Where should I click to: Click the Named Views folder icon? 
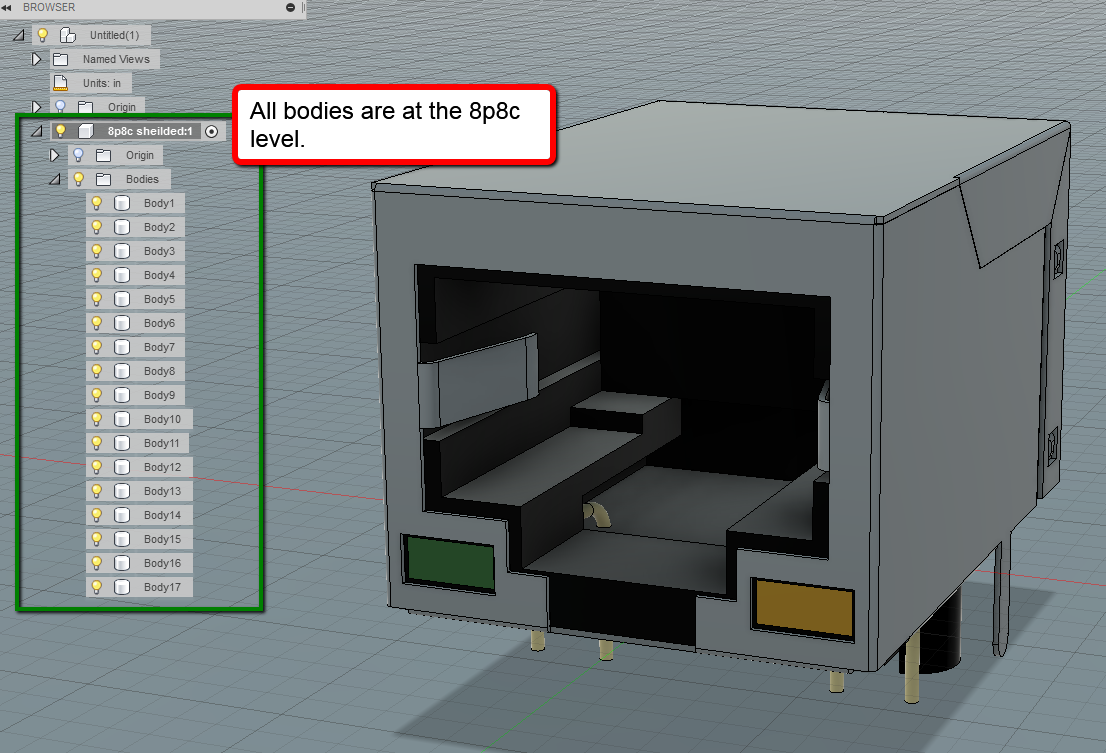[61, 58]
